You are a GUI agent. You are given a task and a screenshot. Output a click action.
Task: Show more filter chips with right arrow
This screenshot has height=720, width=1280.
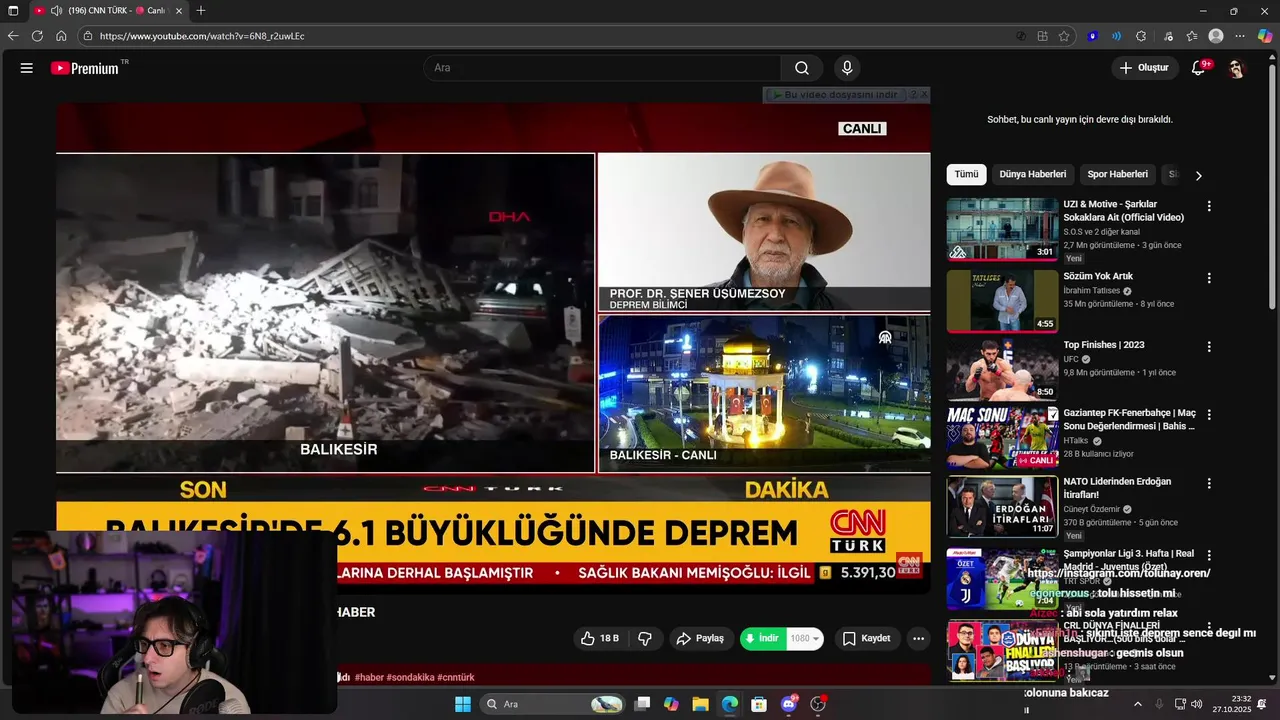pyautogui.click(x=1198, y=175)
